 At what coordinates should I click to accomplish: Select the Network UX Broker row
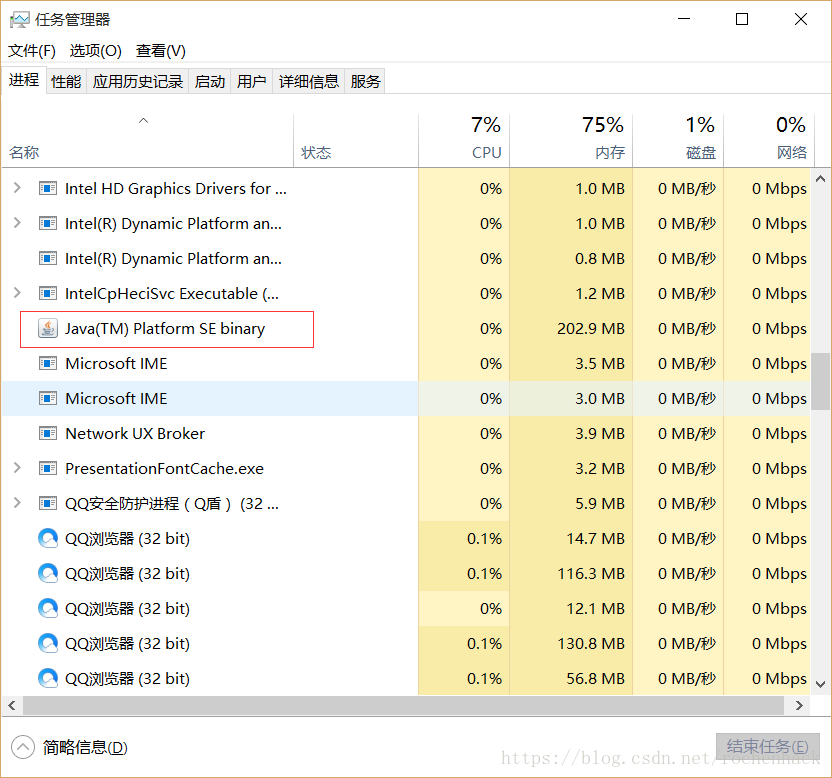(x=406, y=434)
